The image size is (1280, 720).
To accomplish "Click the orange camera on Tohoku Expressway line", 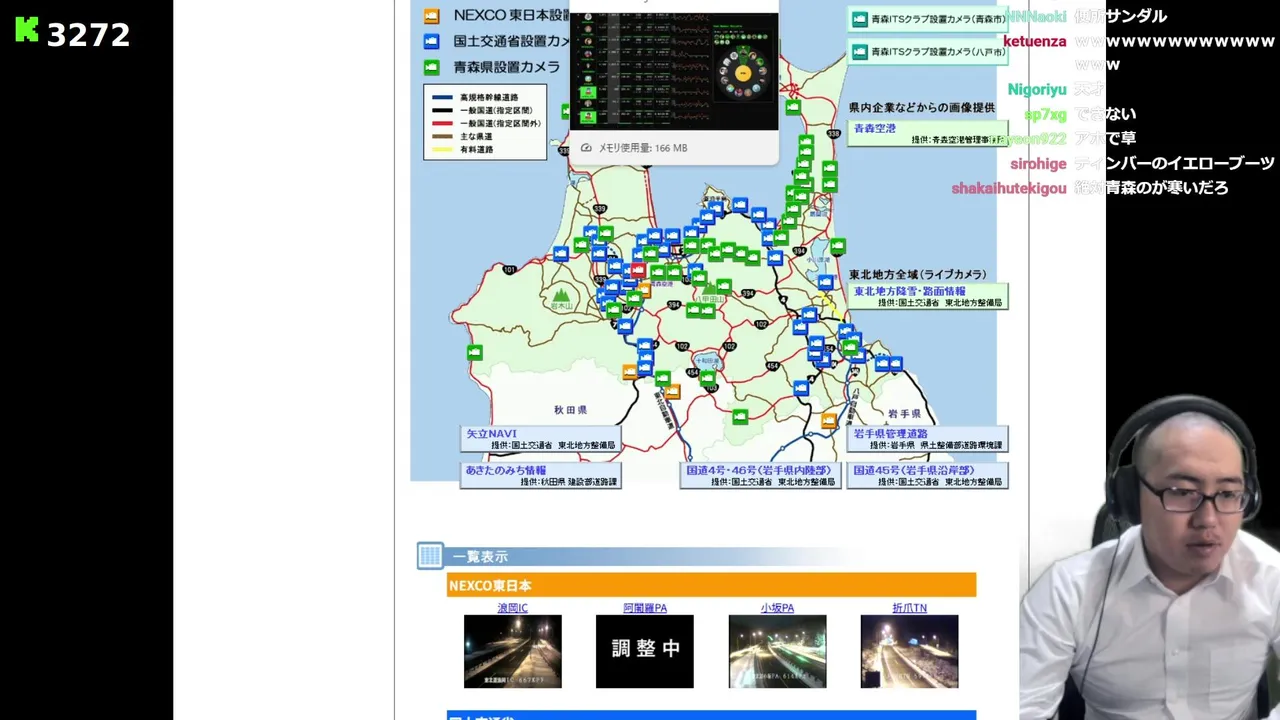I will [x=672, y=391].
